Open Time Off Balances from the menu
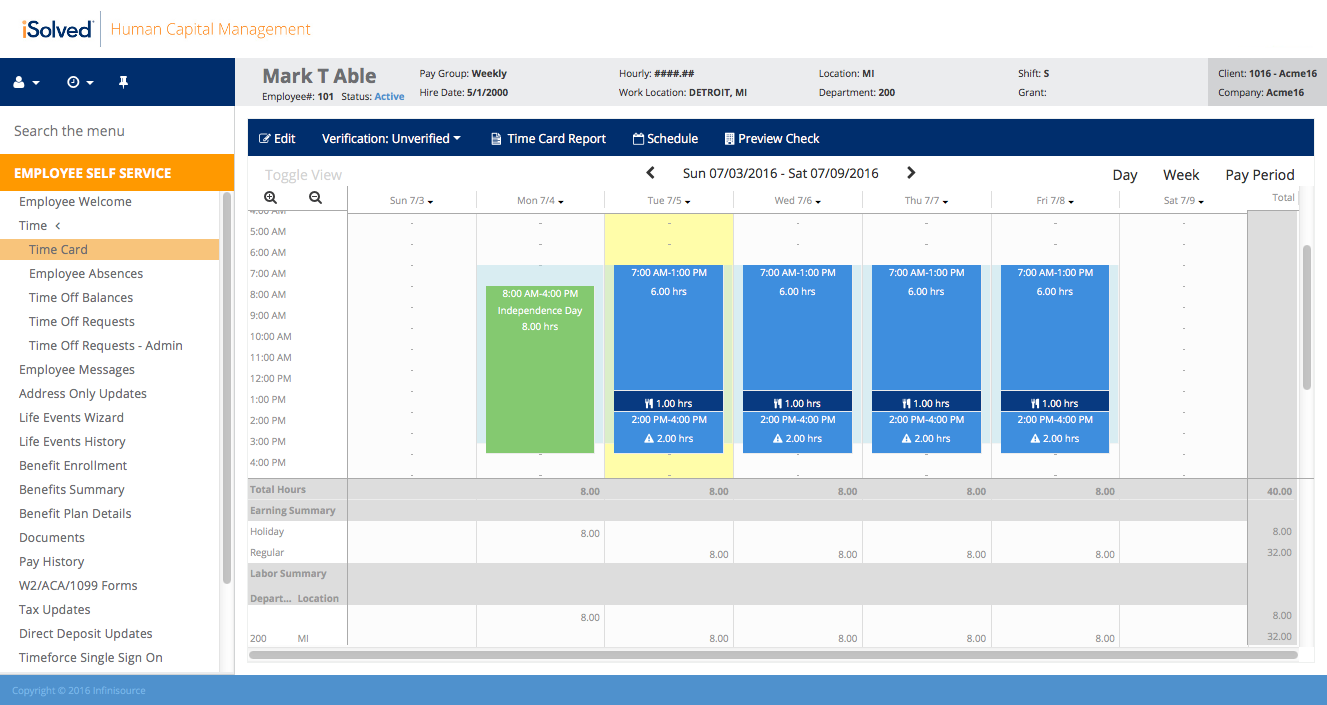Image resolution: width=1327 pixels, height=705 pixels. click(81, 297)
